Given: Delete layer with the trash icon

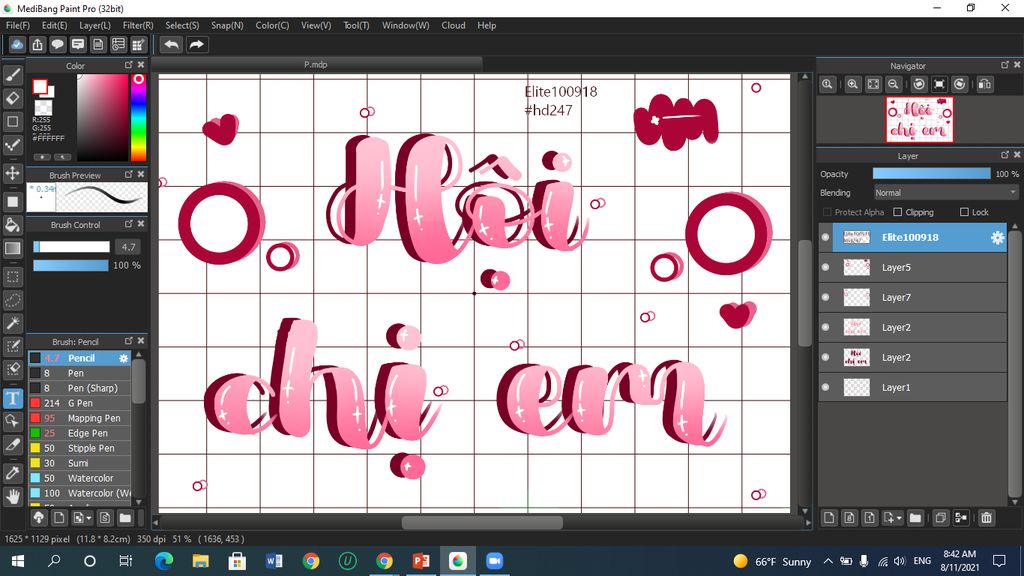Looking at the screenshot, I should pos(986,518).
